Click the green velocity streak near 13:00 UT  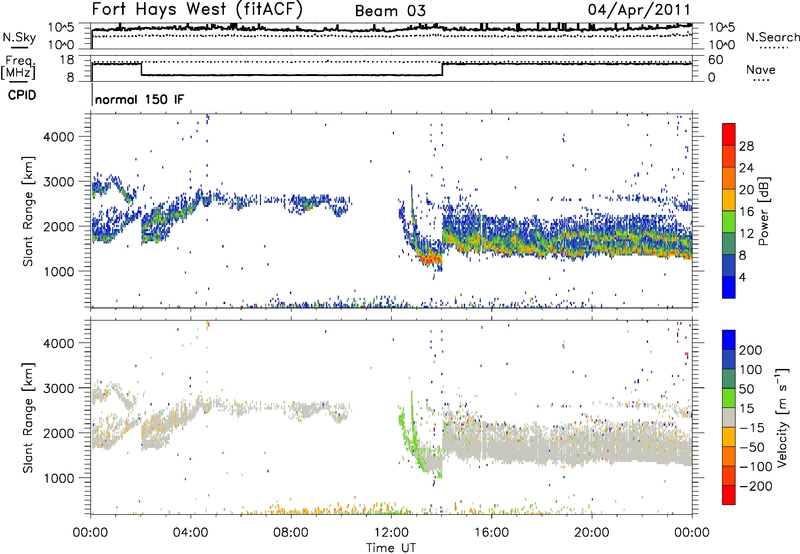tap(412, 429)
